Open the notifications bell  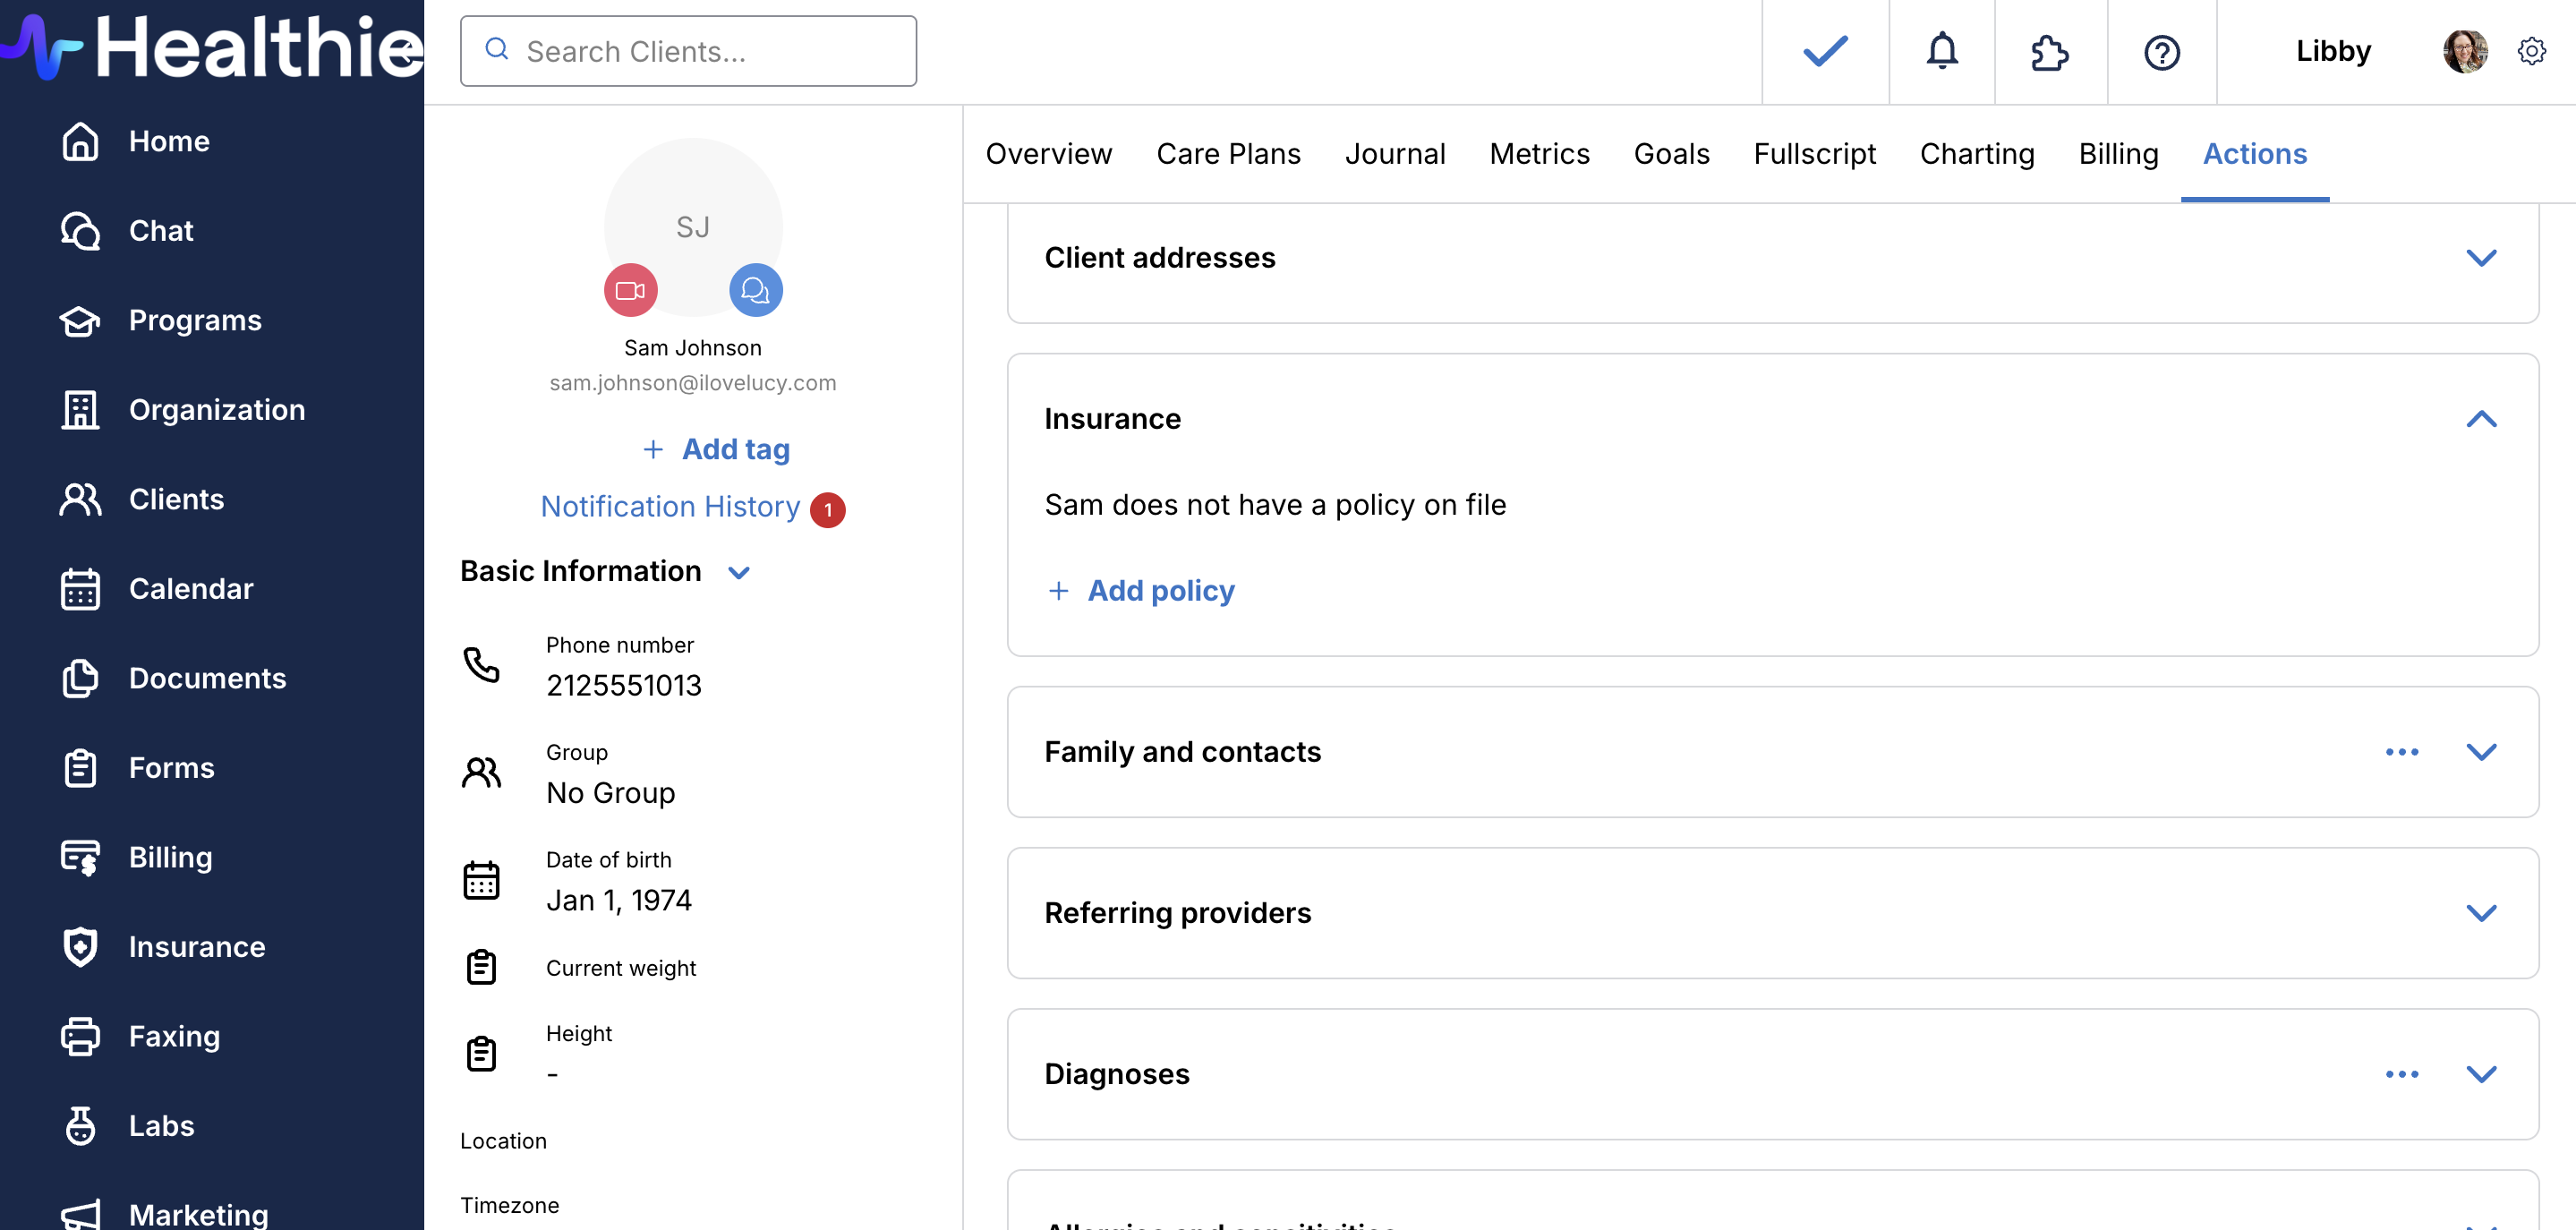tap(1941, 51)
